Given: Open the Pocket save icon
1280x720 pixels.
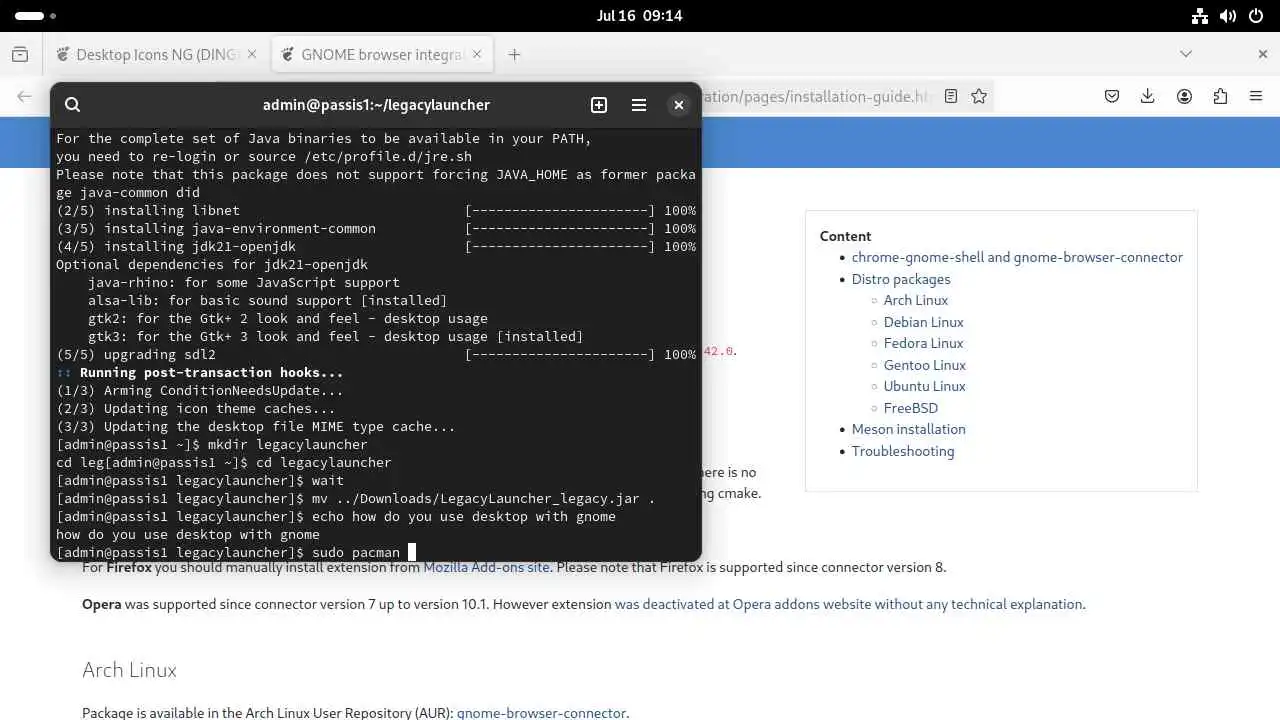Looking at the screenshot, I should pos(1112,96).
